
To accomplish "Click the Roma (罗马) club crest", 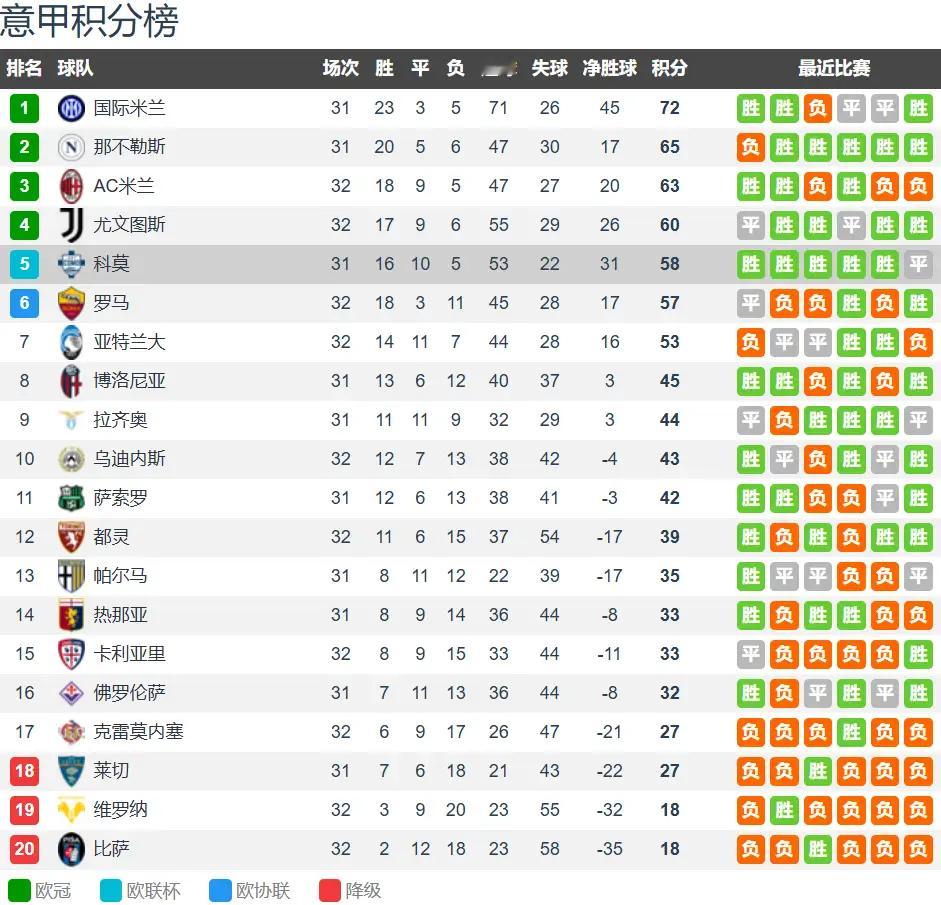I will click(72, 303).
